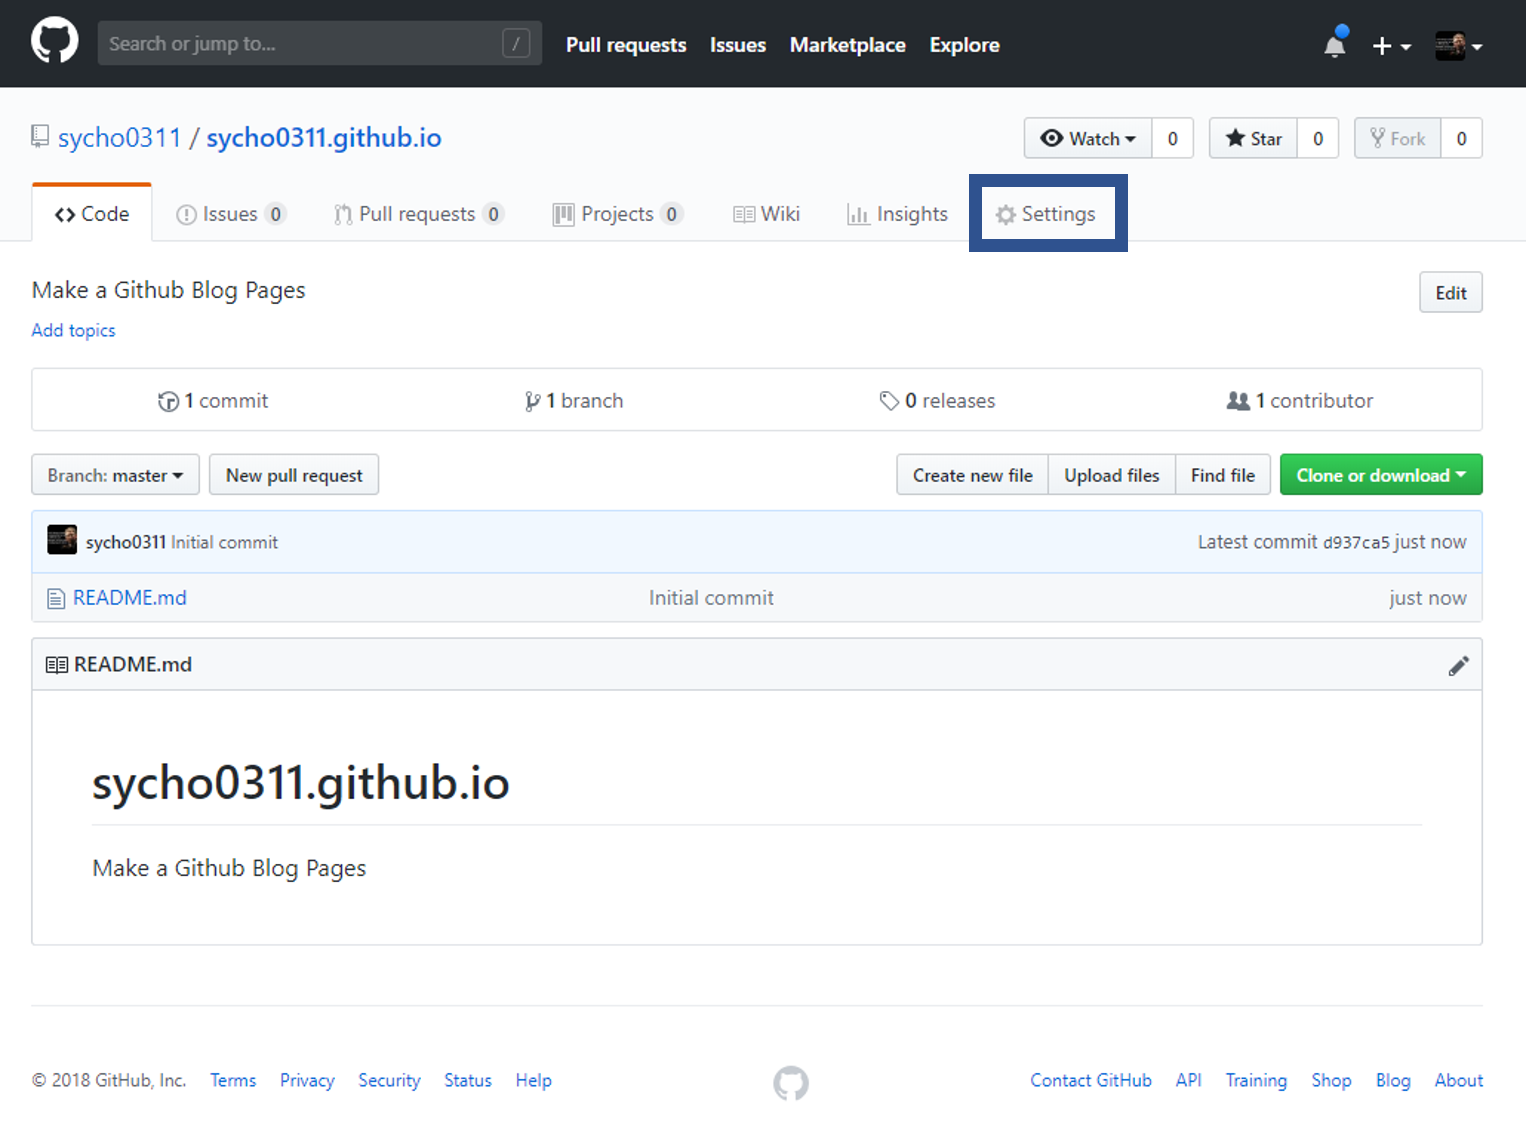Click Create new file button
Screen dimensions: 1526x1125
[972, 475]
